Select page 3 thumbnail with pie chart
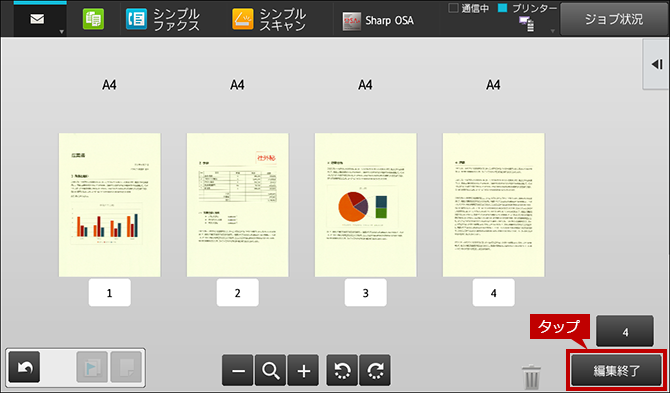 point(366,205)
